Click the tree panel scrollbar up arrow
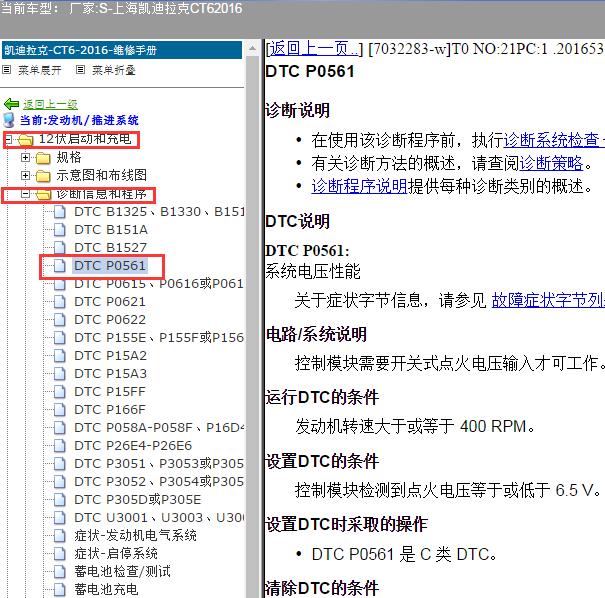The height and width of the screenshot is (598, 605). [x=252, y=48]
